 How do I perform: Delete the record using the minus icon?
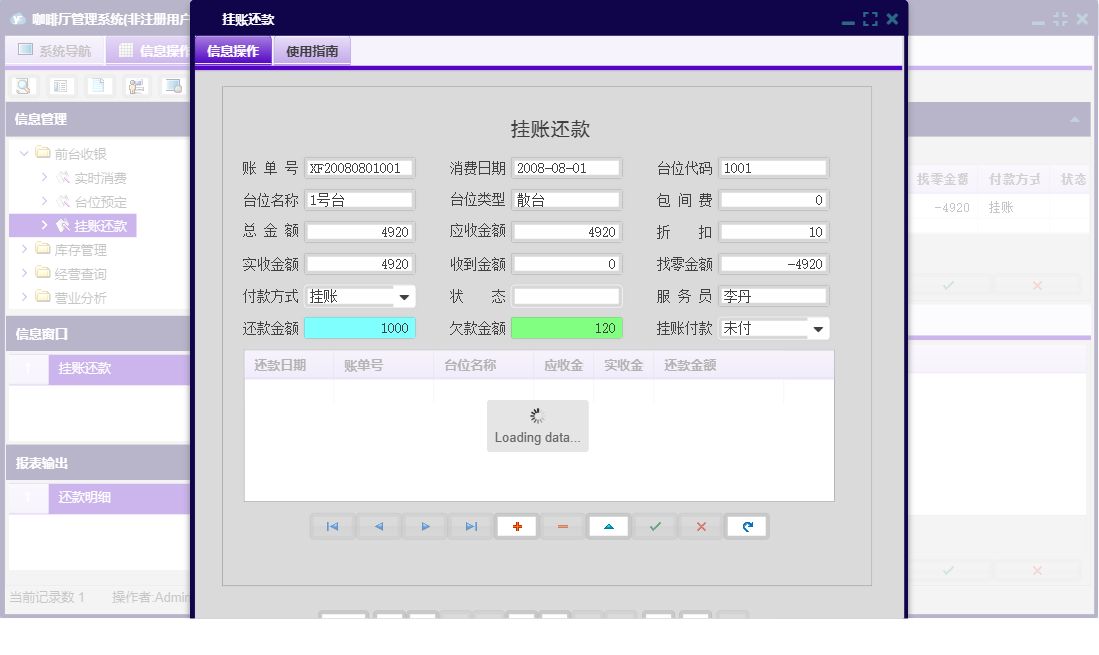tap(562, 526)
